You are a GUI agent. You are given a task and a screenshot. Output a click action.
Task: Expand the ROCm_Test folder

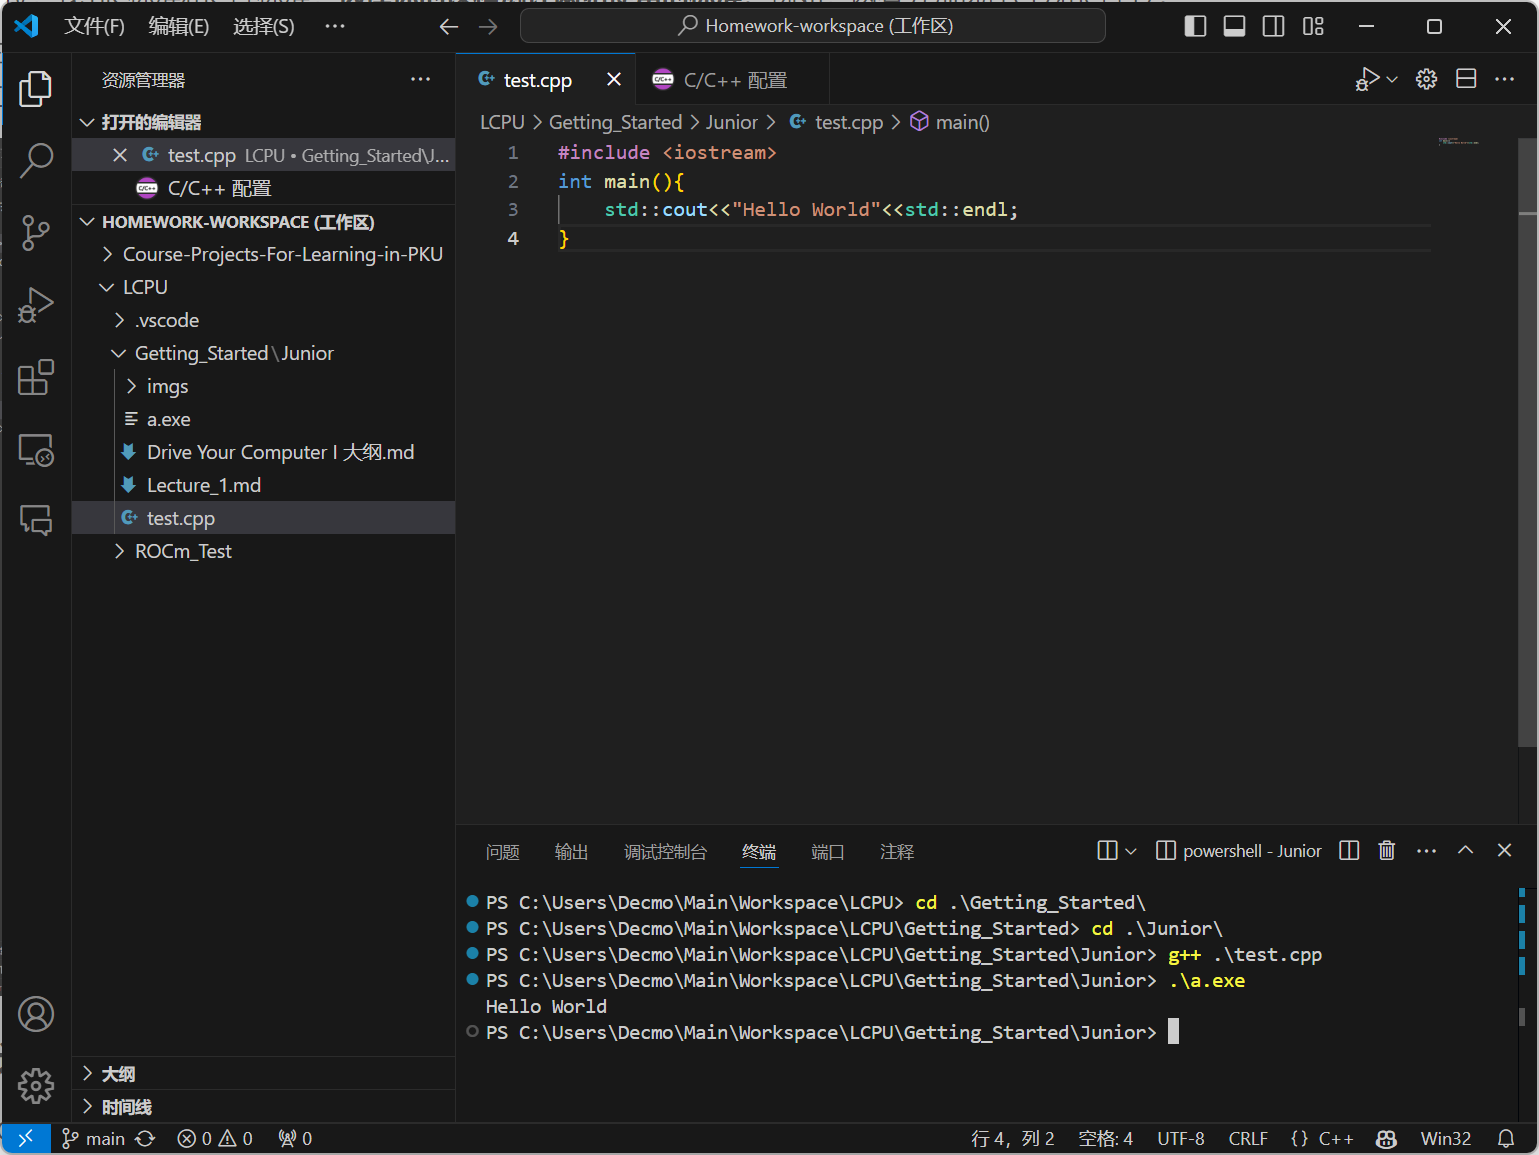(183, 551)
